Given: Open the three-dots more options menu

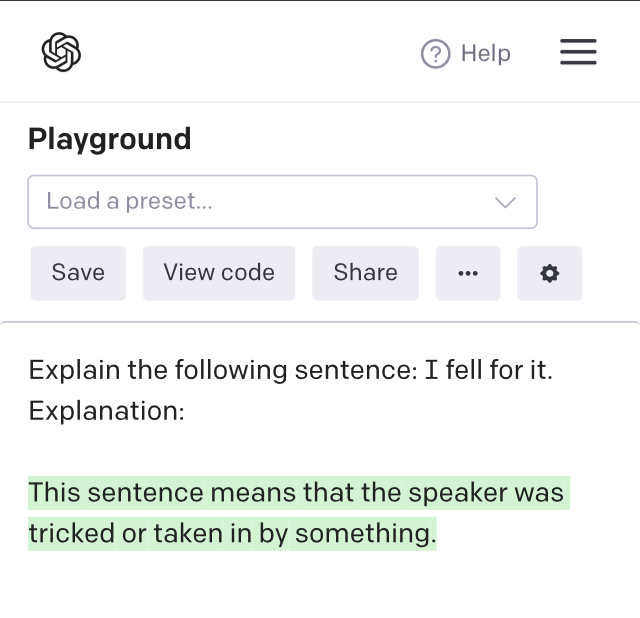Looking at the screenshot, I should tap(467, 273).
